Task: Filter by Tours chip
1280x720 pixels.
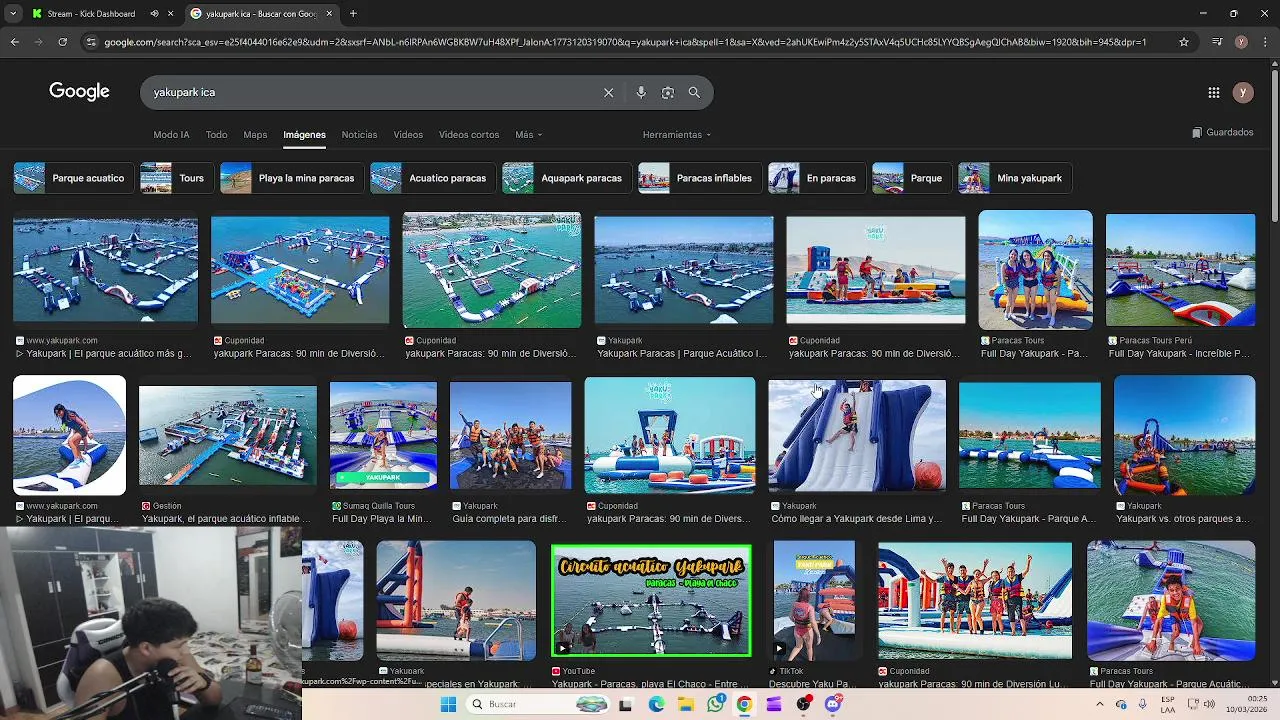Action: (176, 178)
